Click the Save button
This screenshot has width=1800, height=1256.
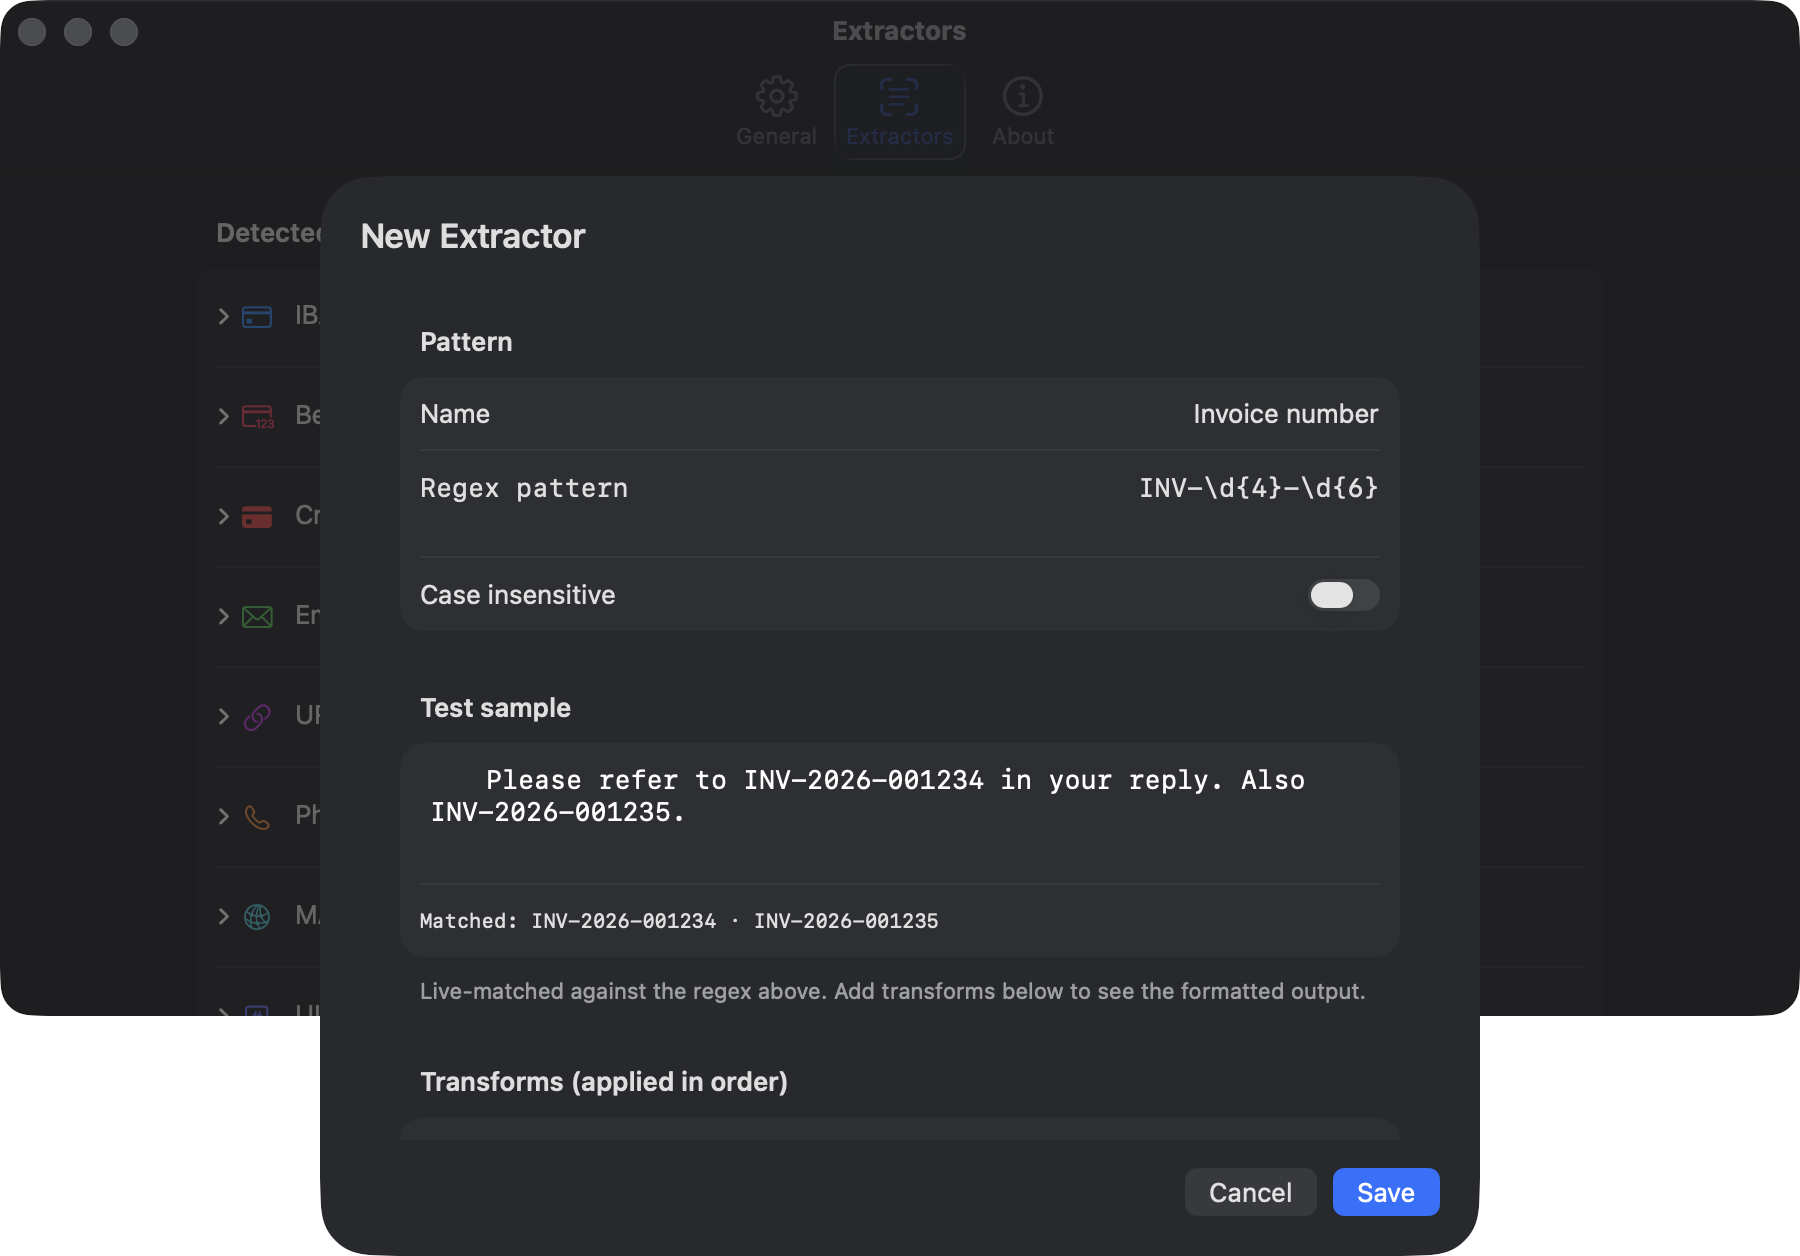(x=1385, y=1192)
